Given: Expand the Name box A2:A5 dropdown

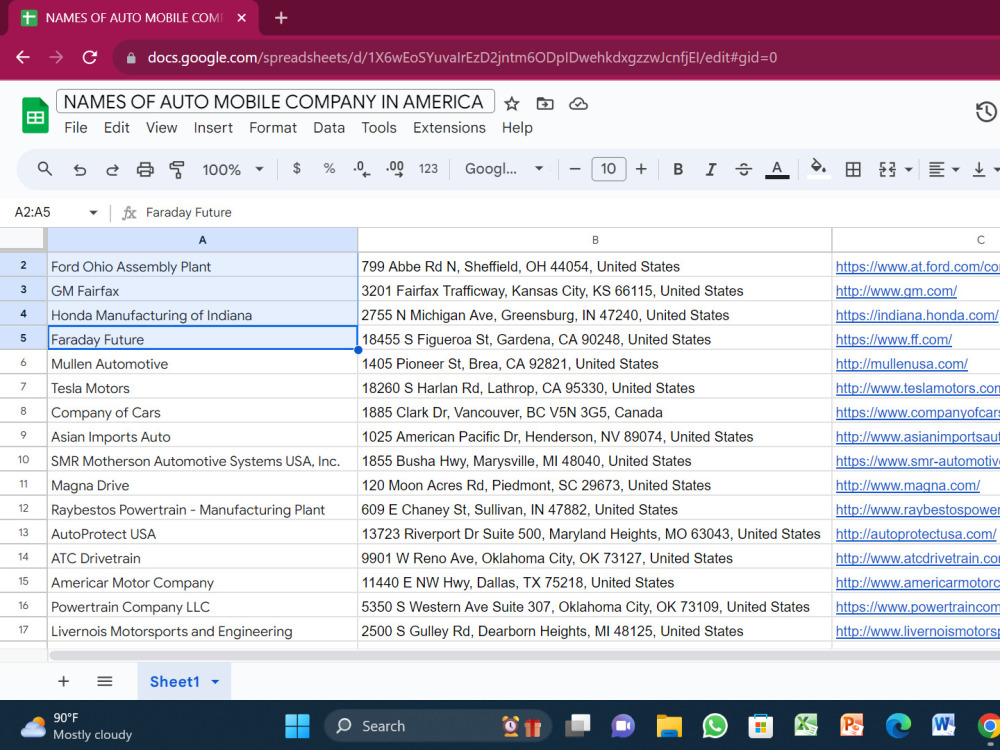Looking at the screenshot, I should click(93, 212).
